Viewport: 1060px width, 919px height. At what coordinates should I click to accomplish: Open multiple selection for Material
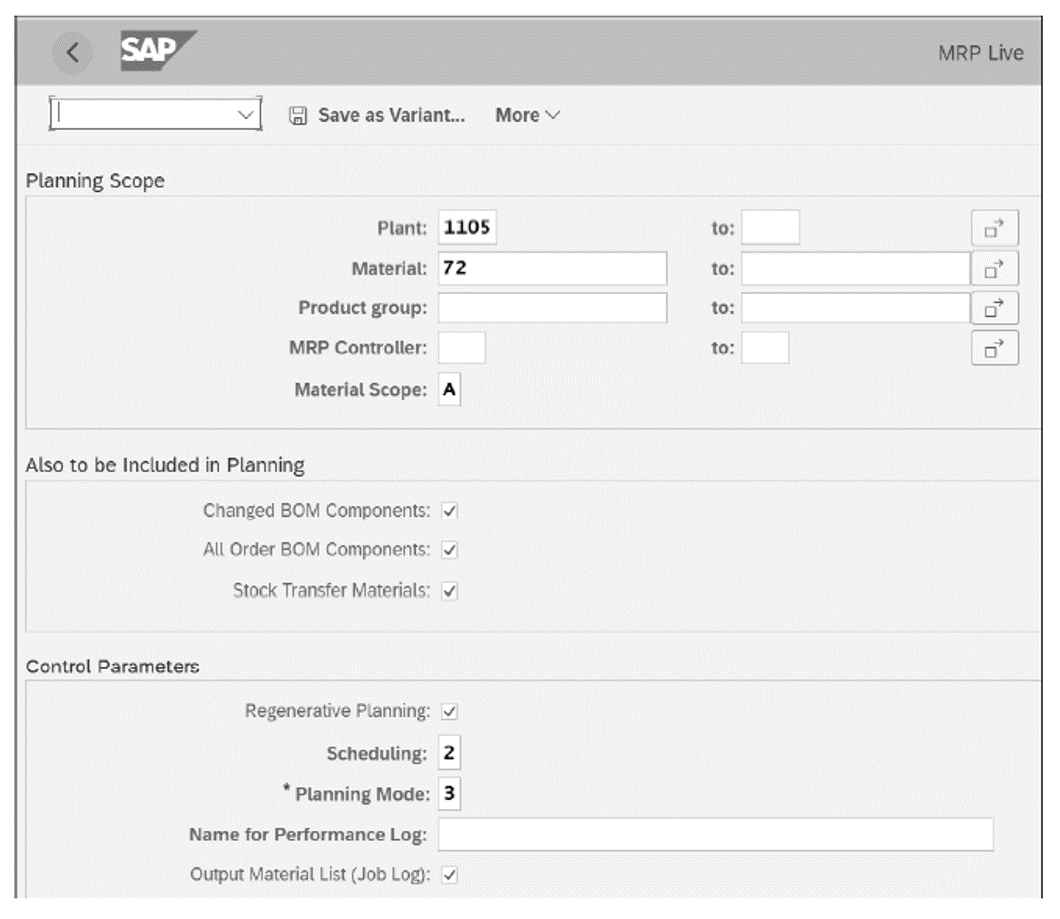point(994,268)
